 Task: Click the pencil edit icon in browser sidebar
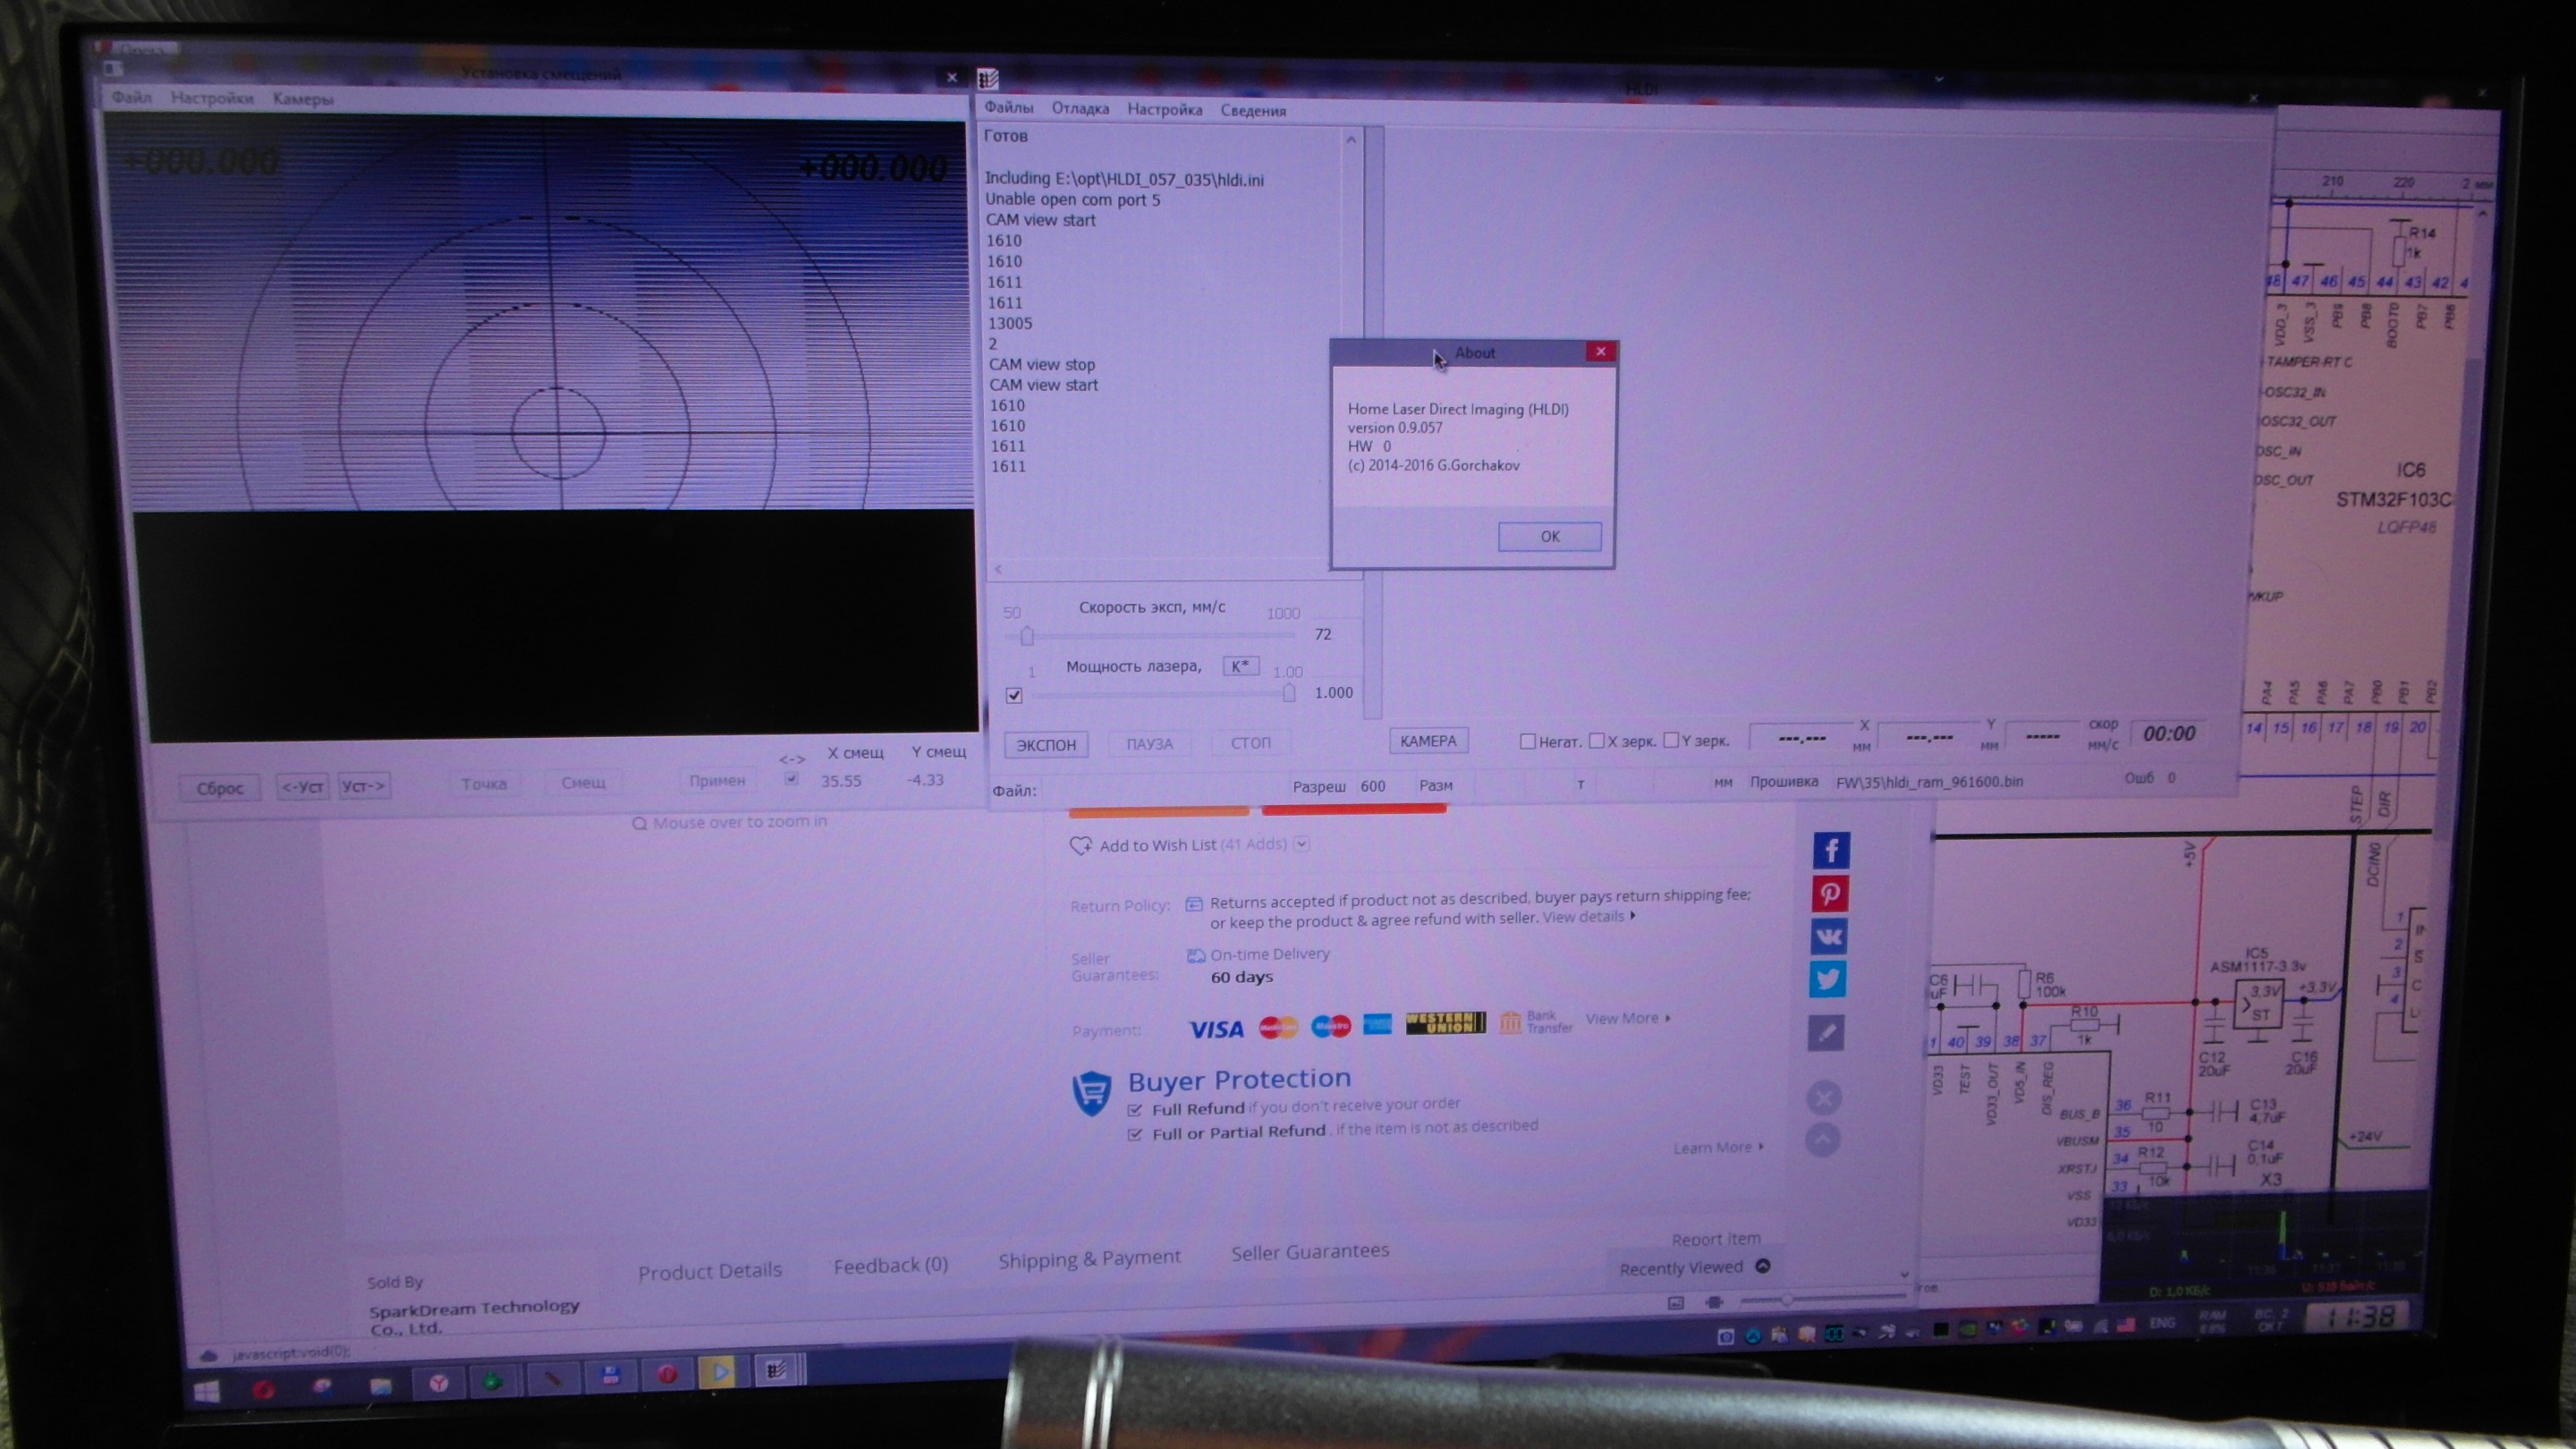(1826, 1032)
